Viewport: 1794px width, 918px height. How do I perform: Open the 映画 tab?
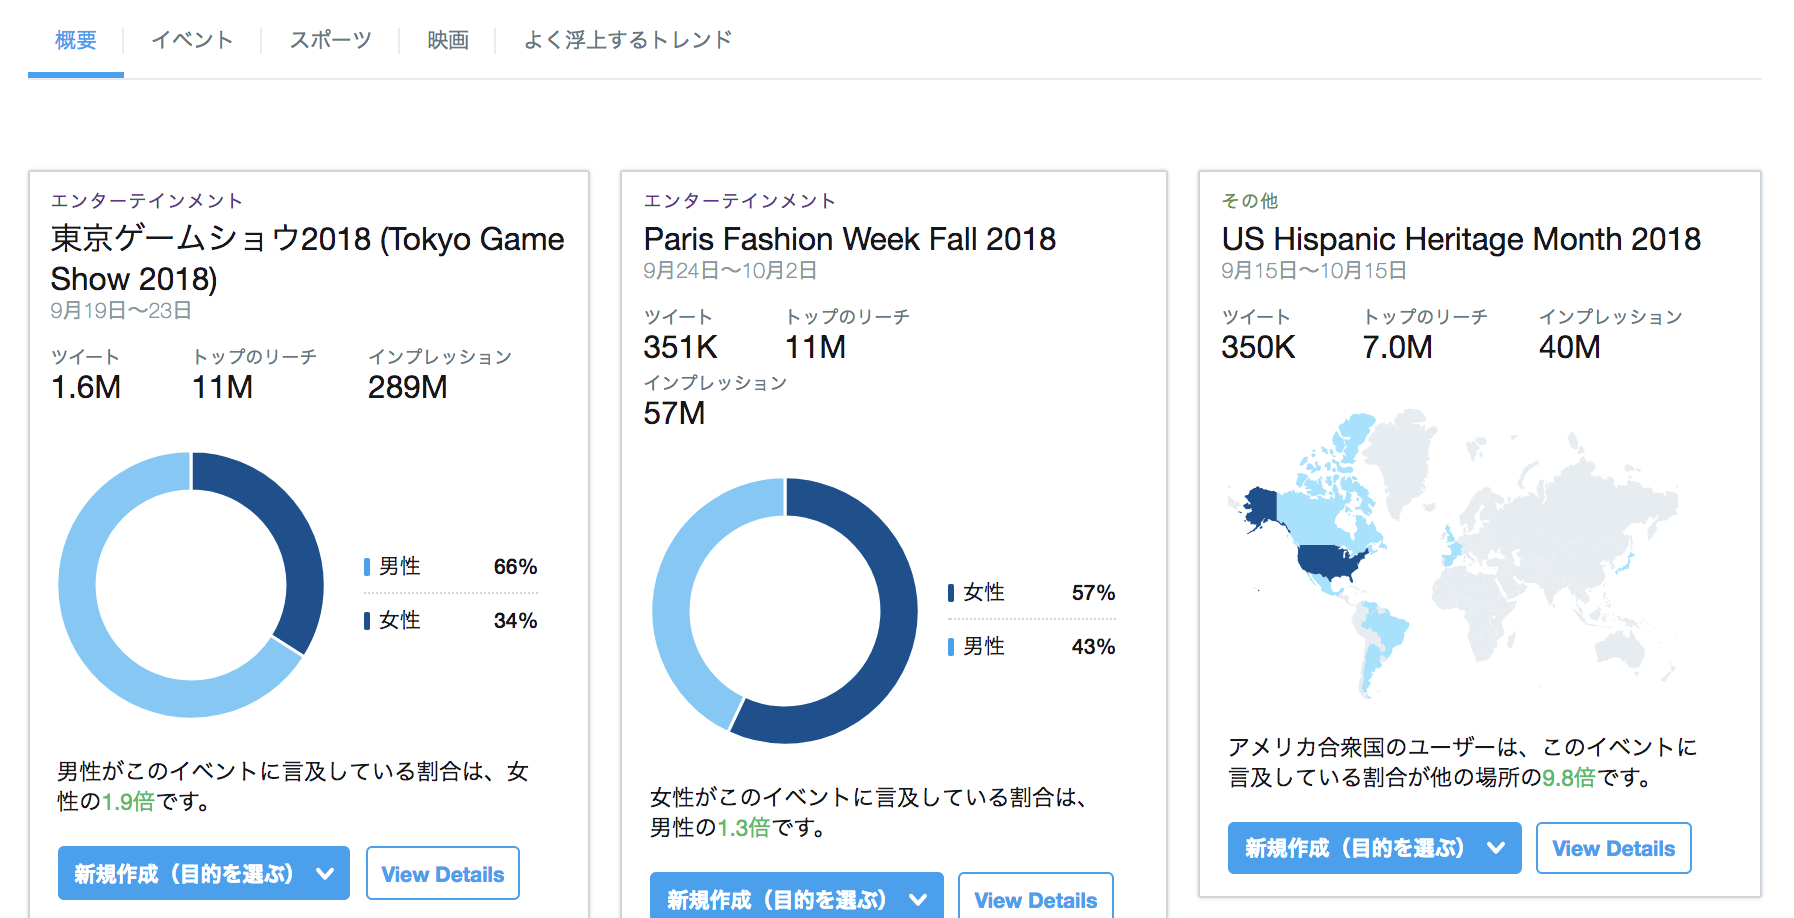[x=448, y=40]
